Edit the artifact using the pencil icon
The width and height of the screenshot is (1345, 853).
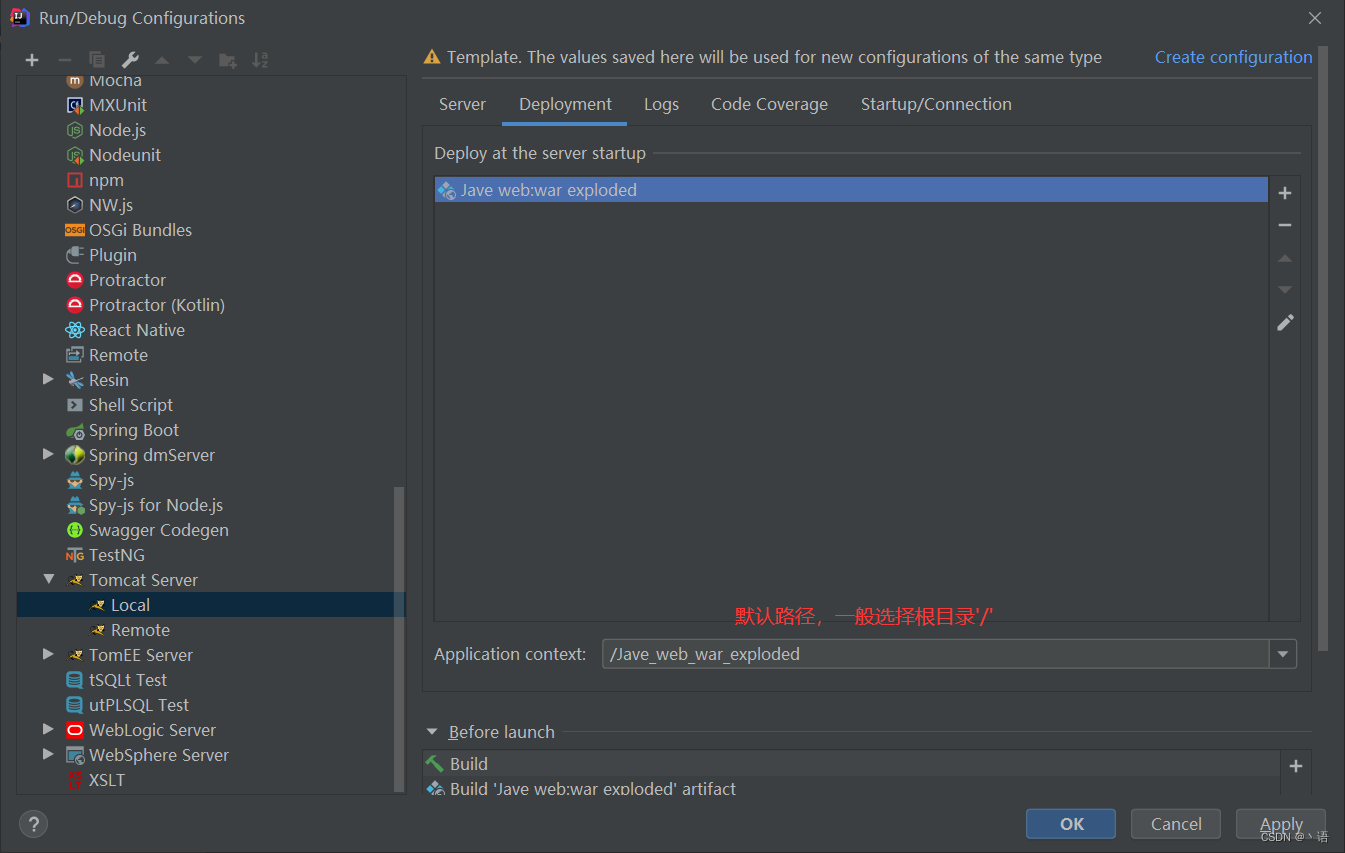pyautogui.click(x=1284, y=322)
